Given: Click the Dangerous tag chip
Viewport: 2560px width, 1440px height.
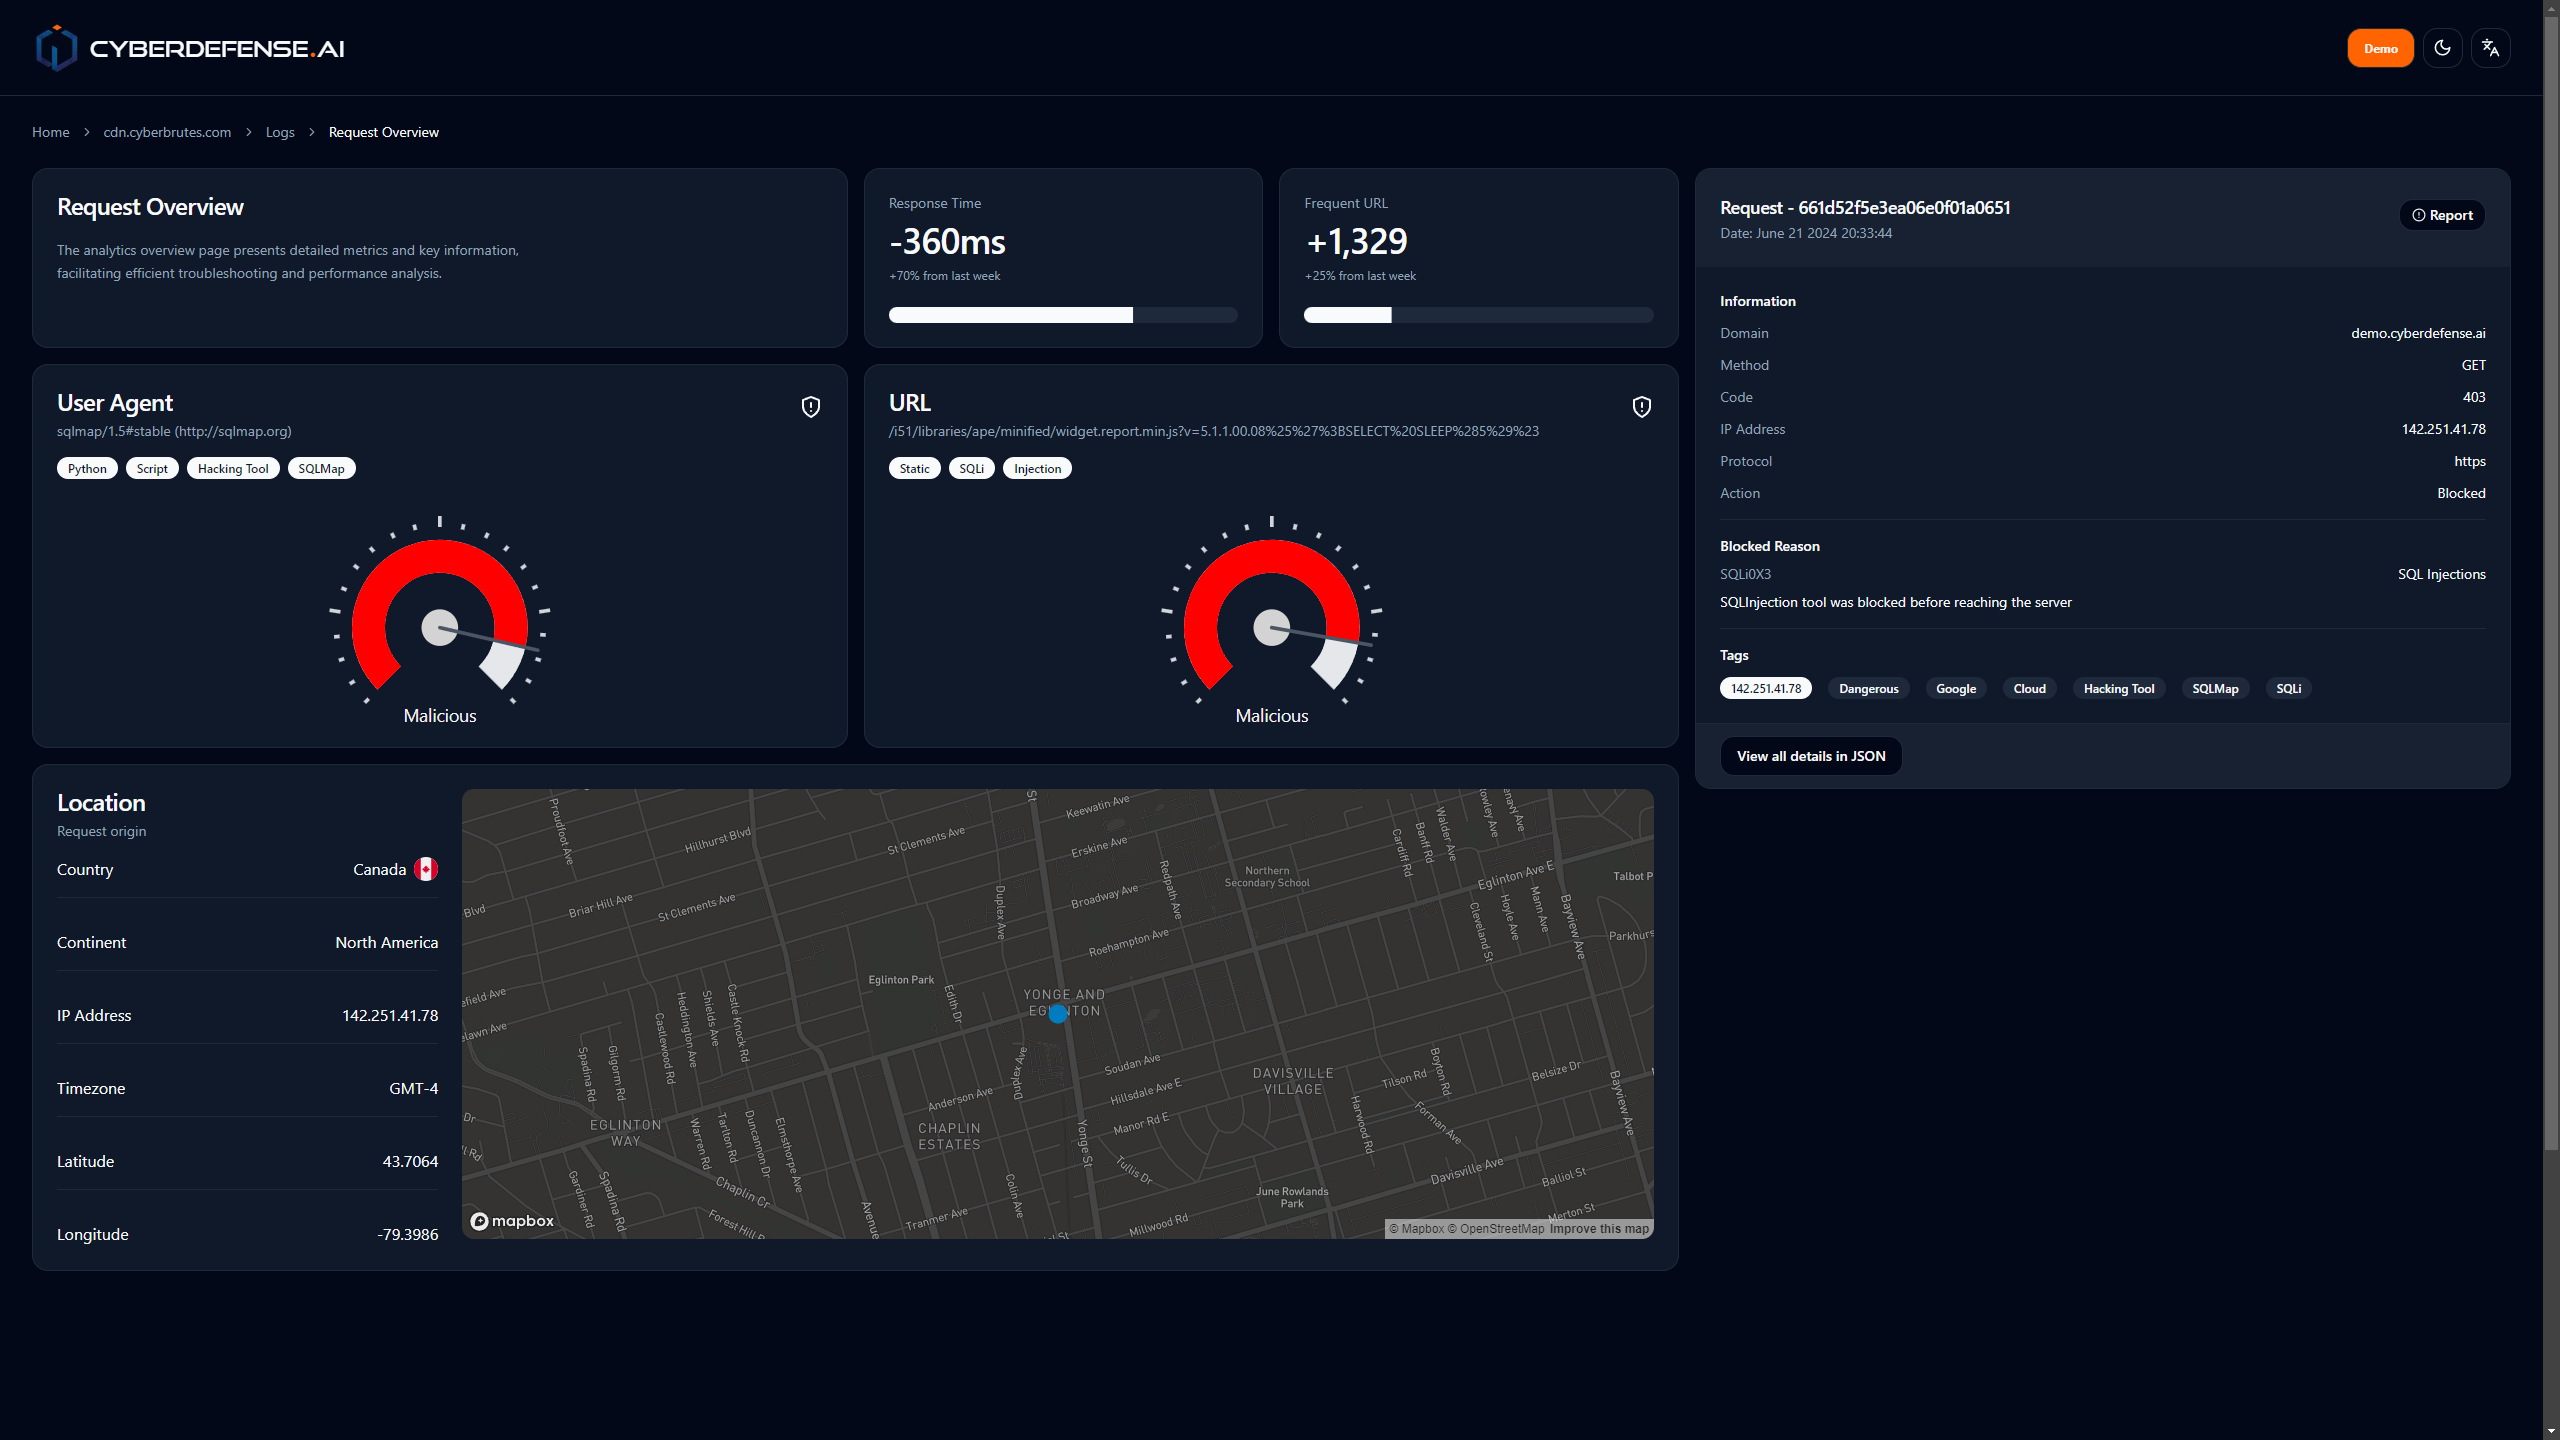Looking at the screenshot, I should (x=1868, y=688).
